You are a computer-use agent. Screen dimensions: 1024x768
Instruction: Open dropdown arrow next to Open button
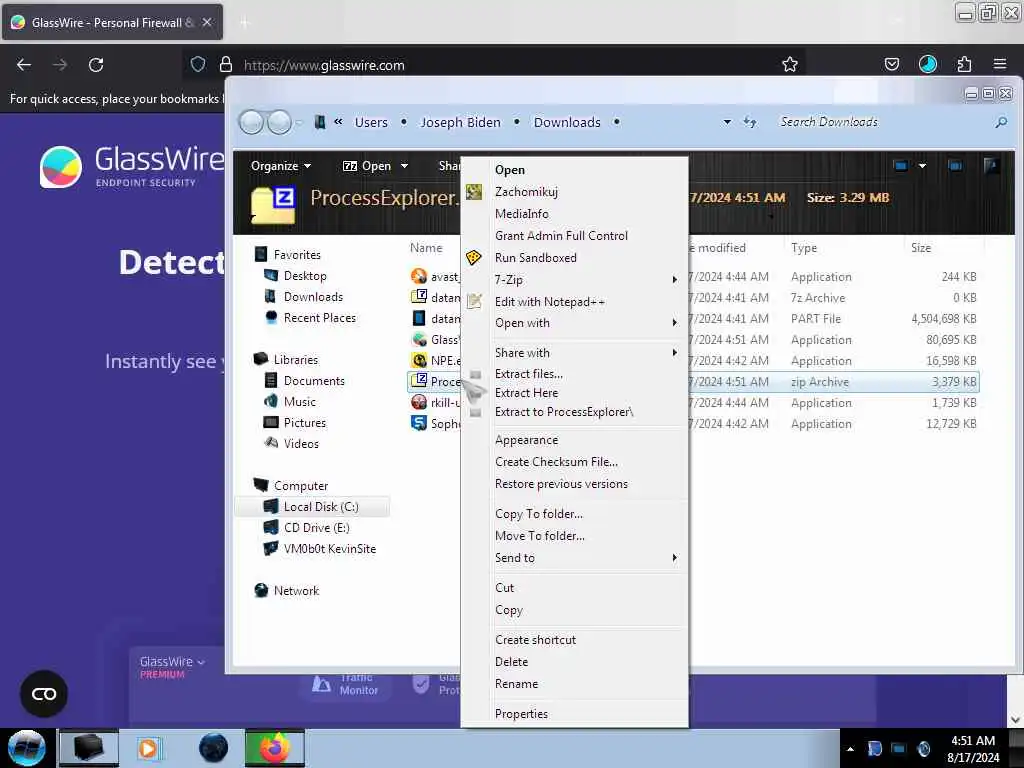pyautogui.click(x=404, y=166)
